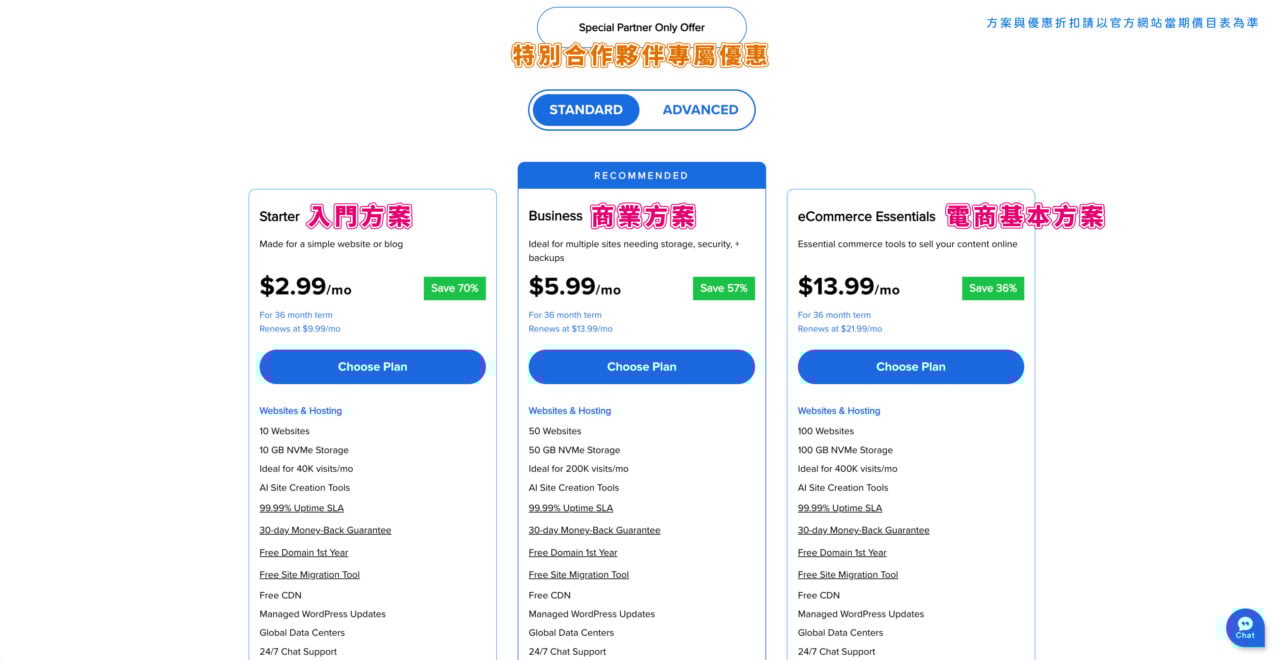Choose Plan for the Starter package

[372, 366]
